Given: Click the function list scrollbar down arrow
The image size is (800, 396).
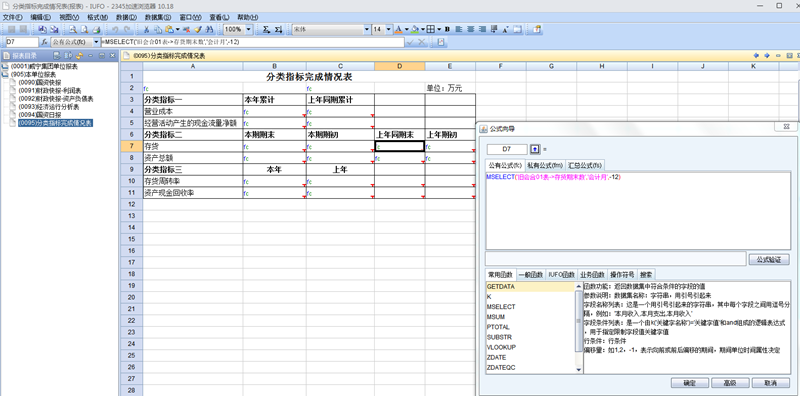Looking at the screenshot, I should 579,369.
